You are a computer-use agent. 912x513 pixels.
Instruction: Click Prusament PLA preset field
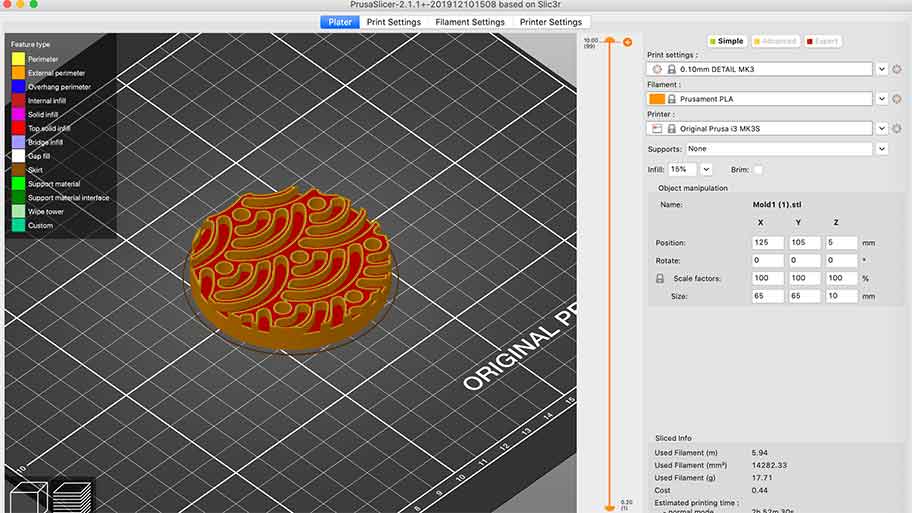tap(759, 99)
